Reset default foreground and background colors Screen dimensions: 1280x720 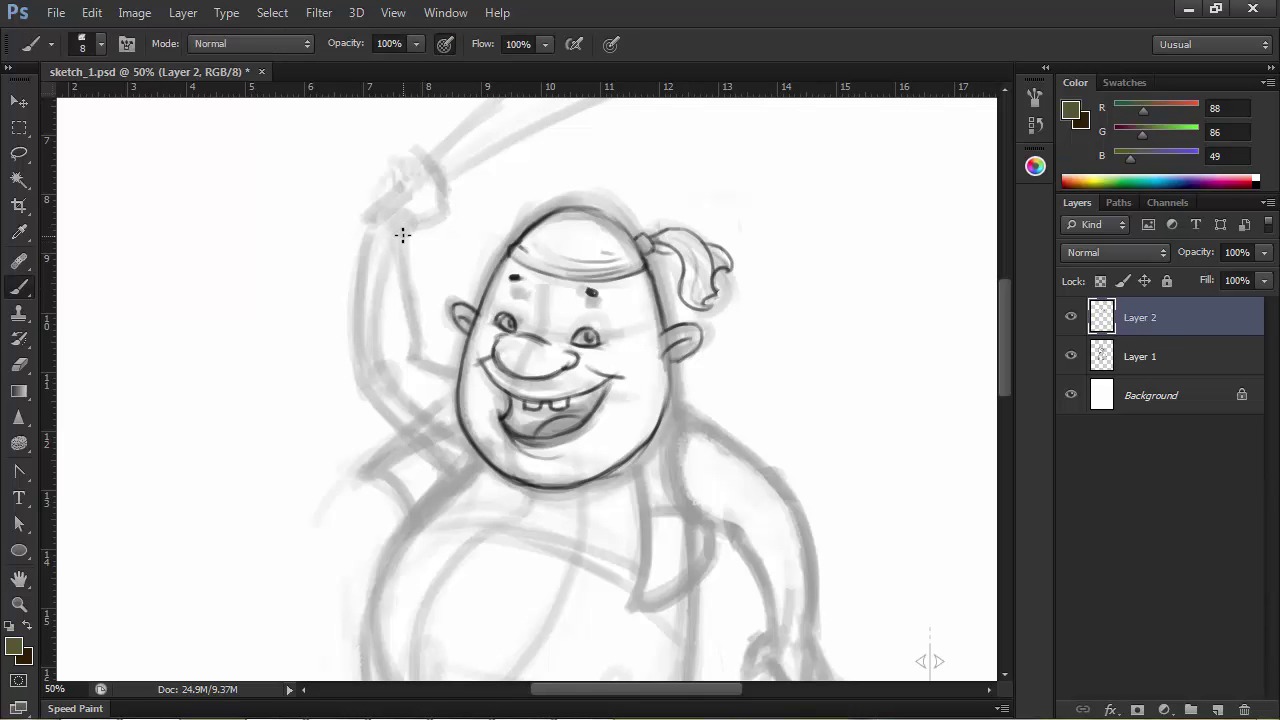[10, 626]
